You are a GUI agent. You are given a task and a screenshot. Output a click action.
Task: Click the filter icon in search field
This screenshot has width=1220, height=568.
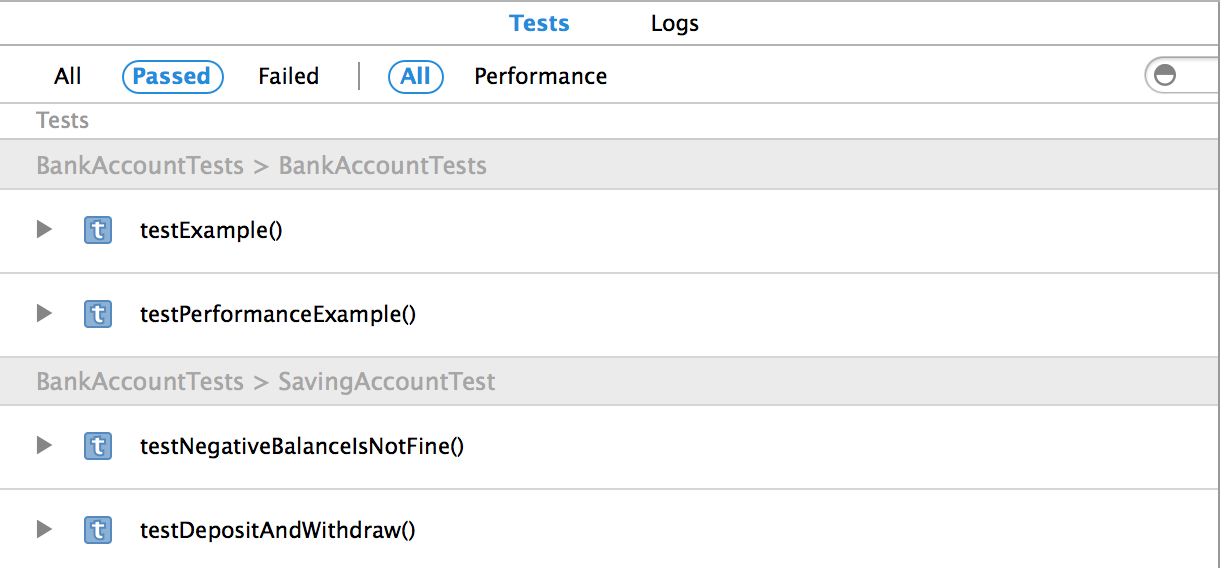click(x=1165, y=76)
